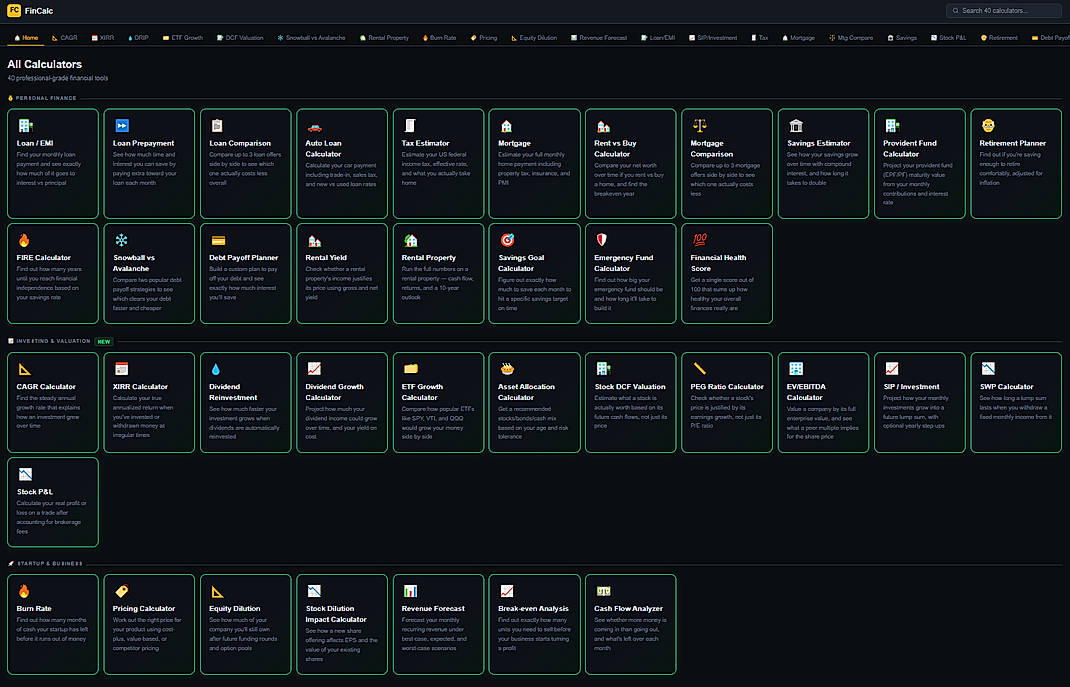Click the NEW badge beside Investing & Valuation
This screenshot has width=1070, height=687.
pyautogui.click(x=104, y=341)
